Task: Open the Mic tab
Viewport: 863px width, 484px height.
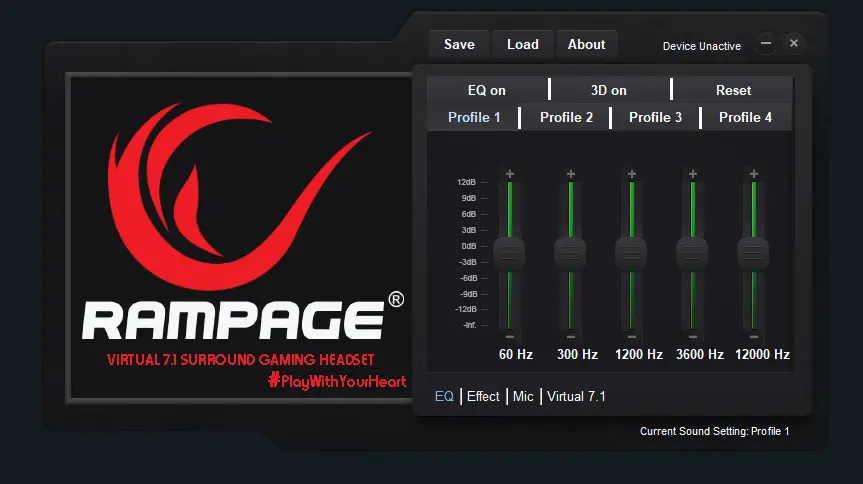Action: 523,396
